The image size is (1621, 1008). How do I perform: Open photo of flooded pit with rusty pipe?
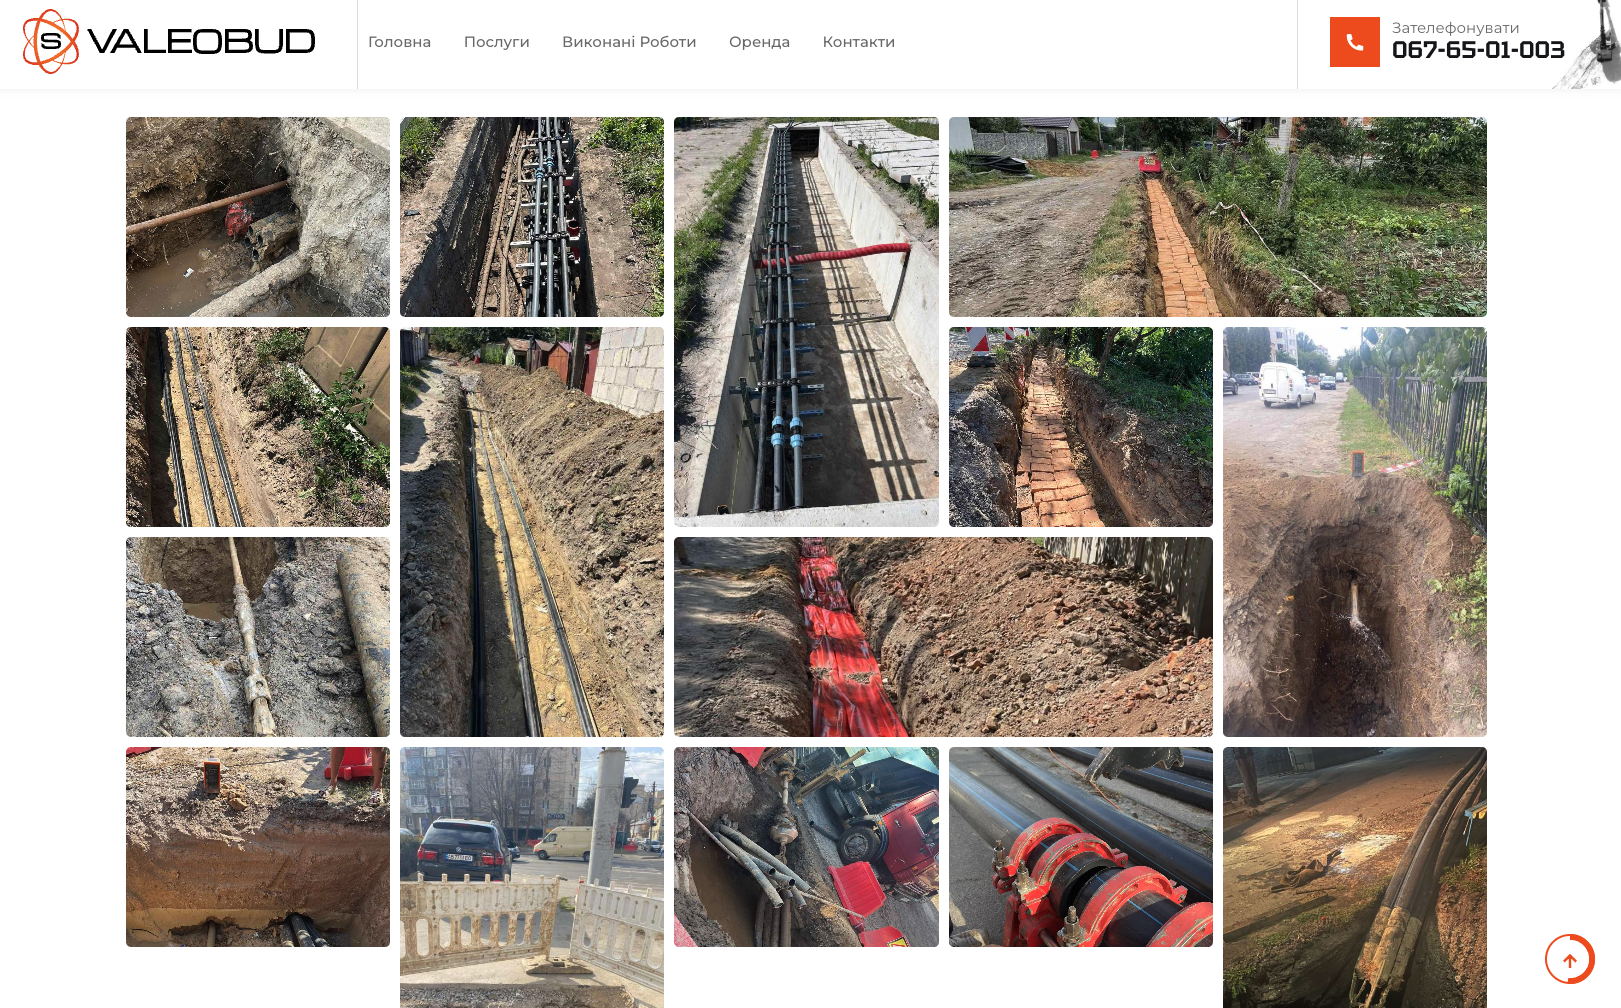coord(257,217)
